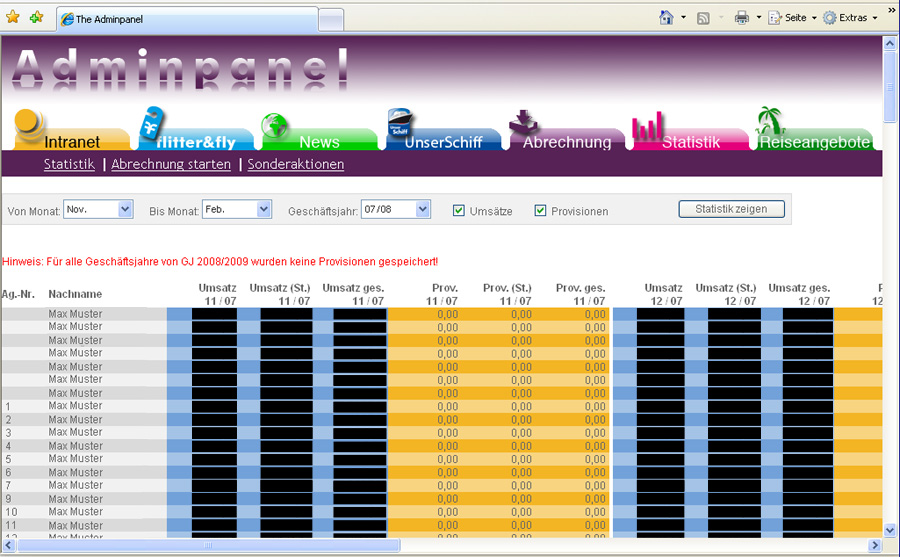Click Umsatz ges. 11/07 column header

(x=353, y=294)
